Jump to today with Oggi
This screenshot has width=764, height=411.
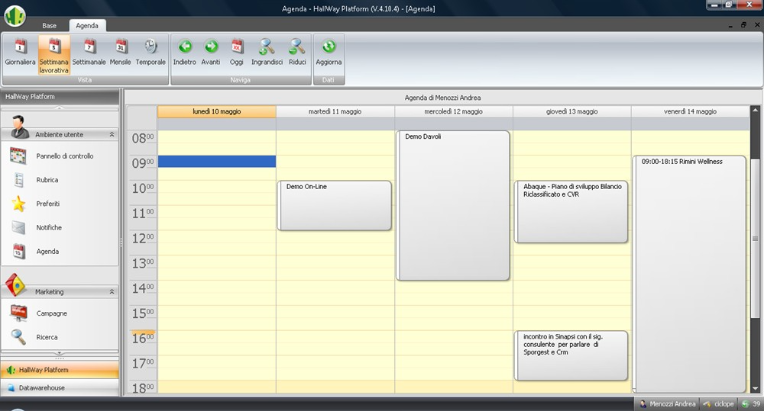pyautogui.click(x=237, y=53)
